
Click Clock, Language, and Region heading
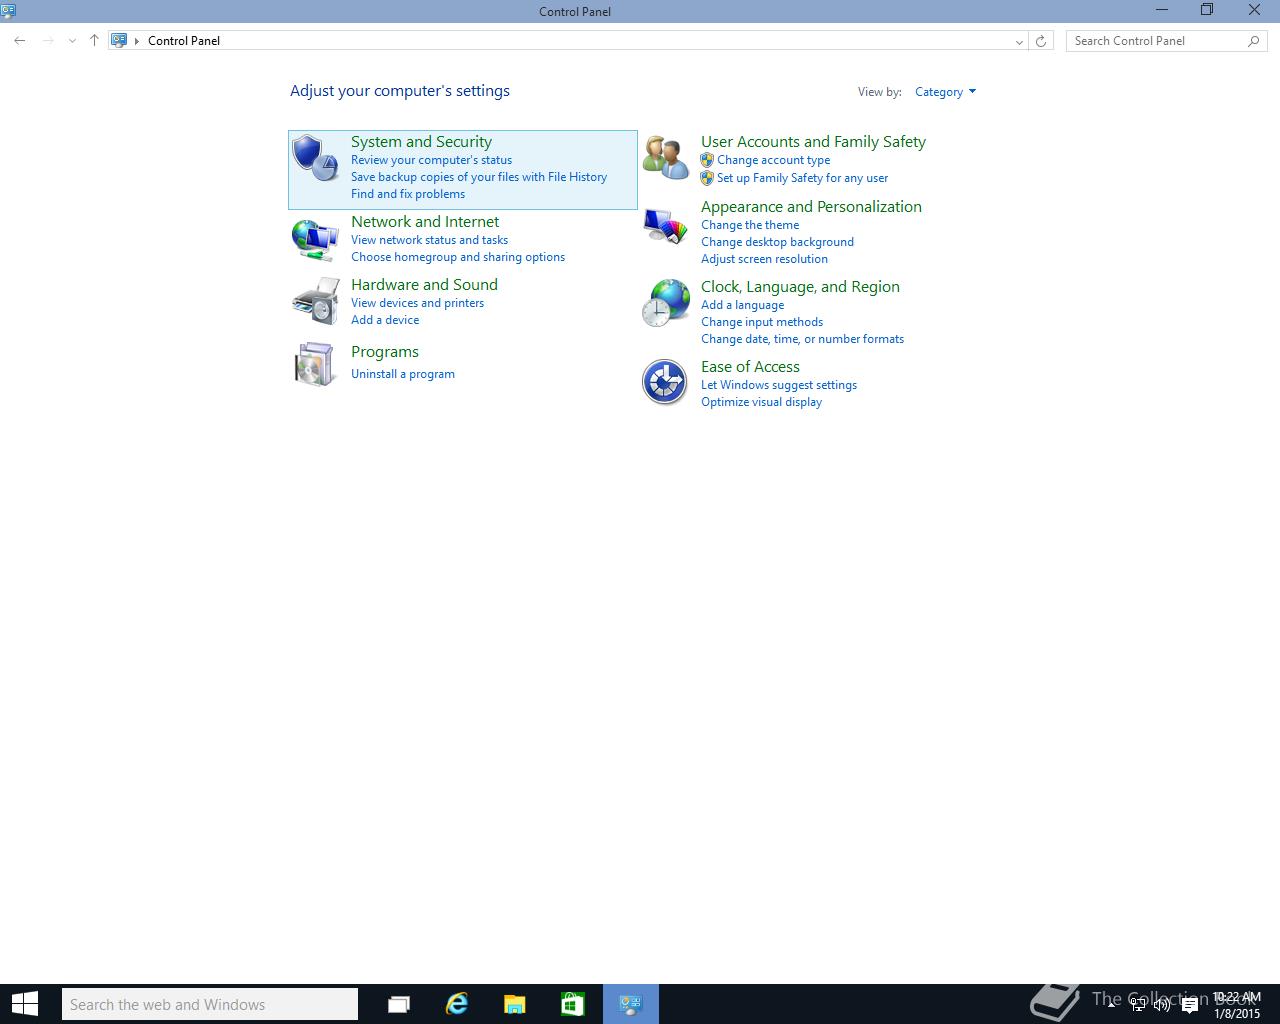[800, 287]
